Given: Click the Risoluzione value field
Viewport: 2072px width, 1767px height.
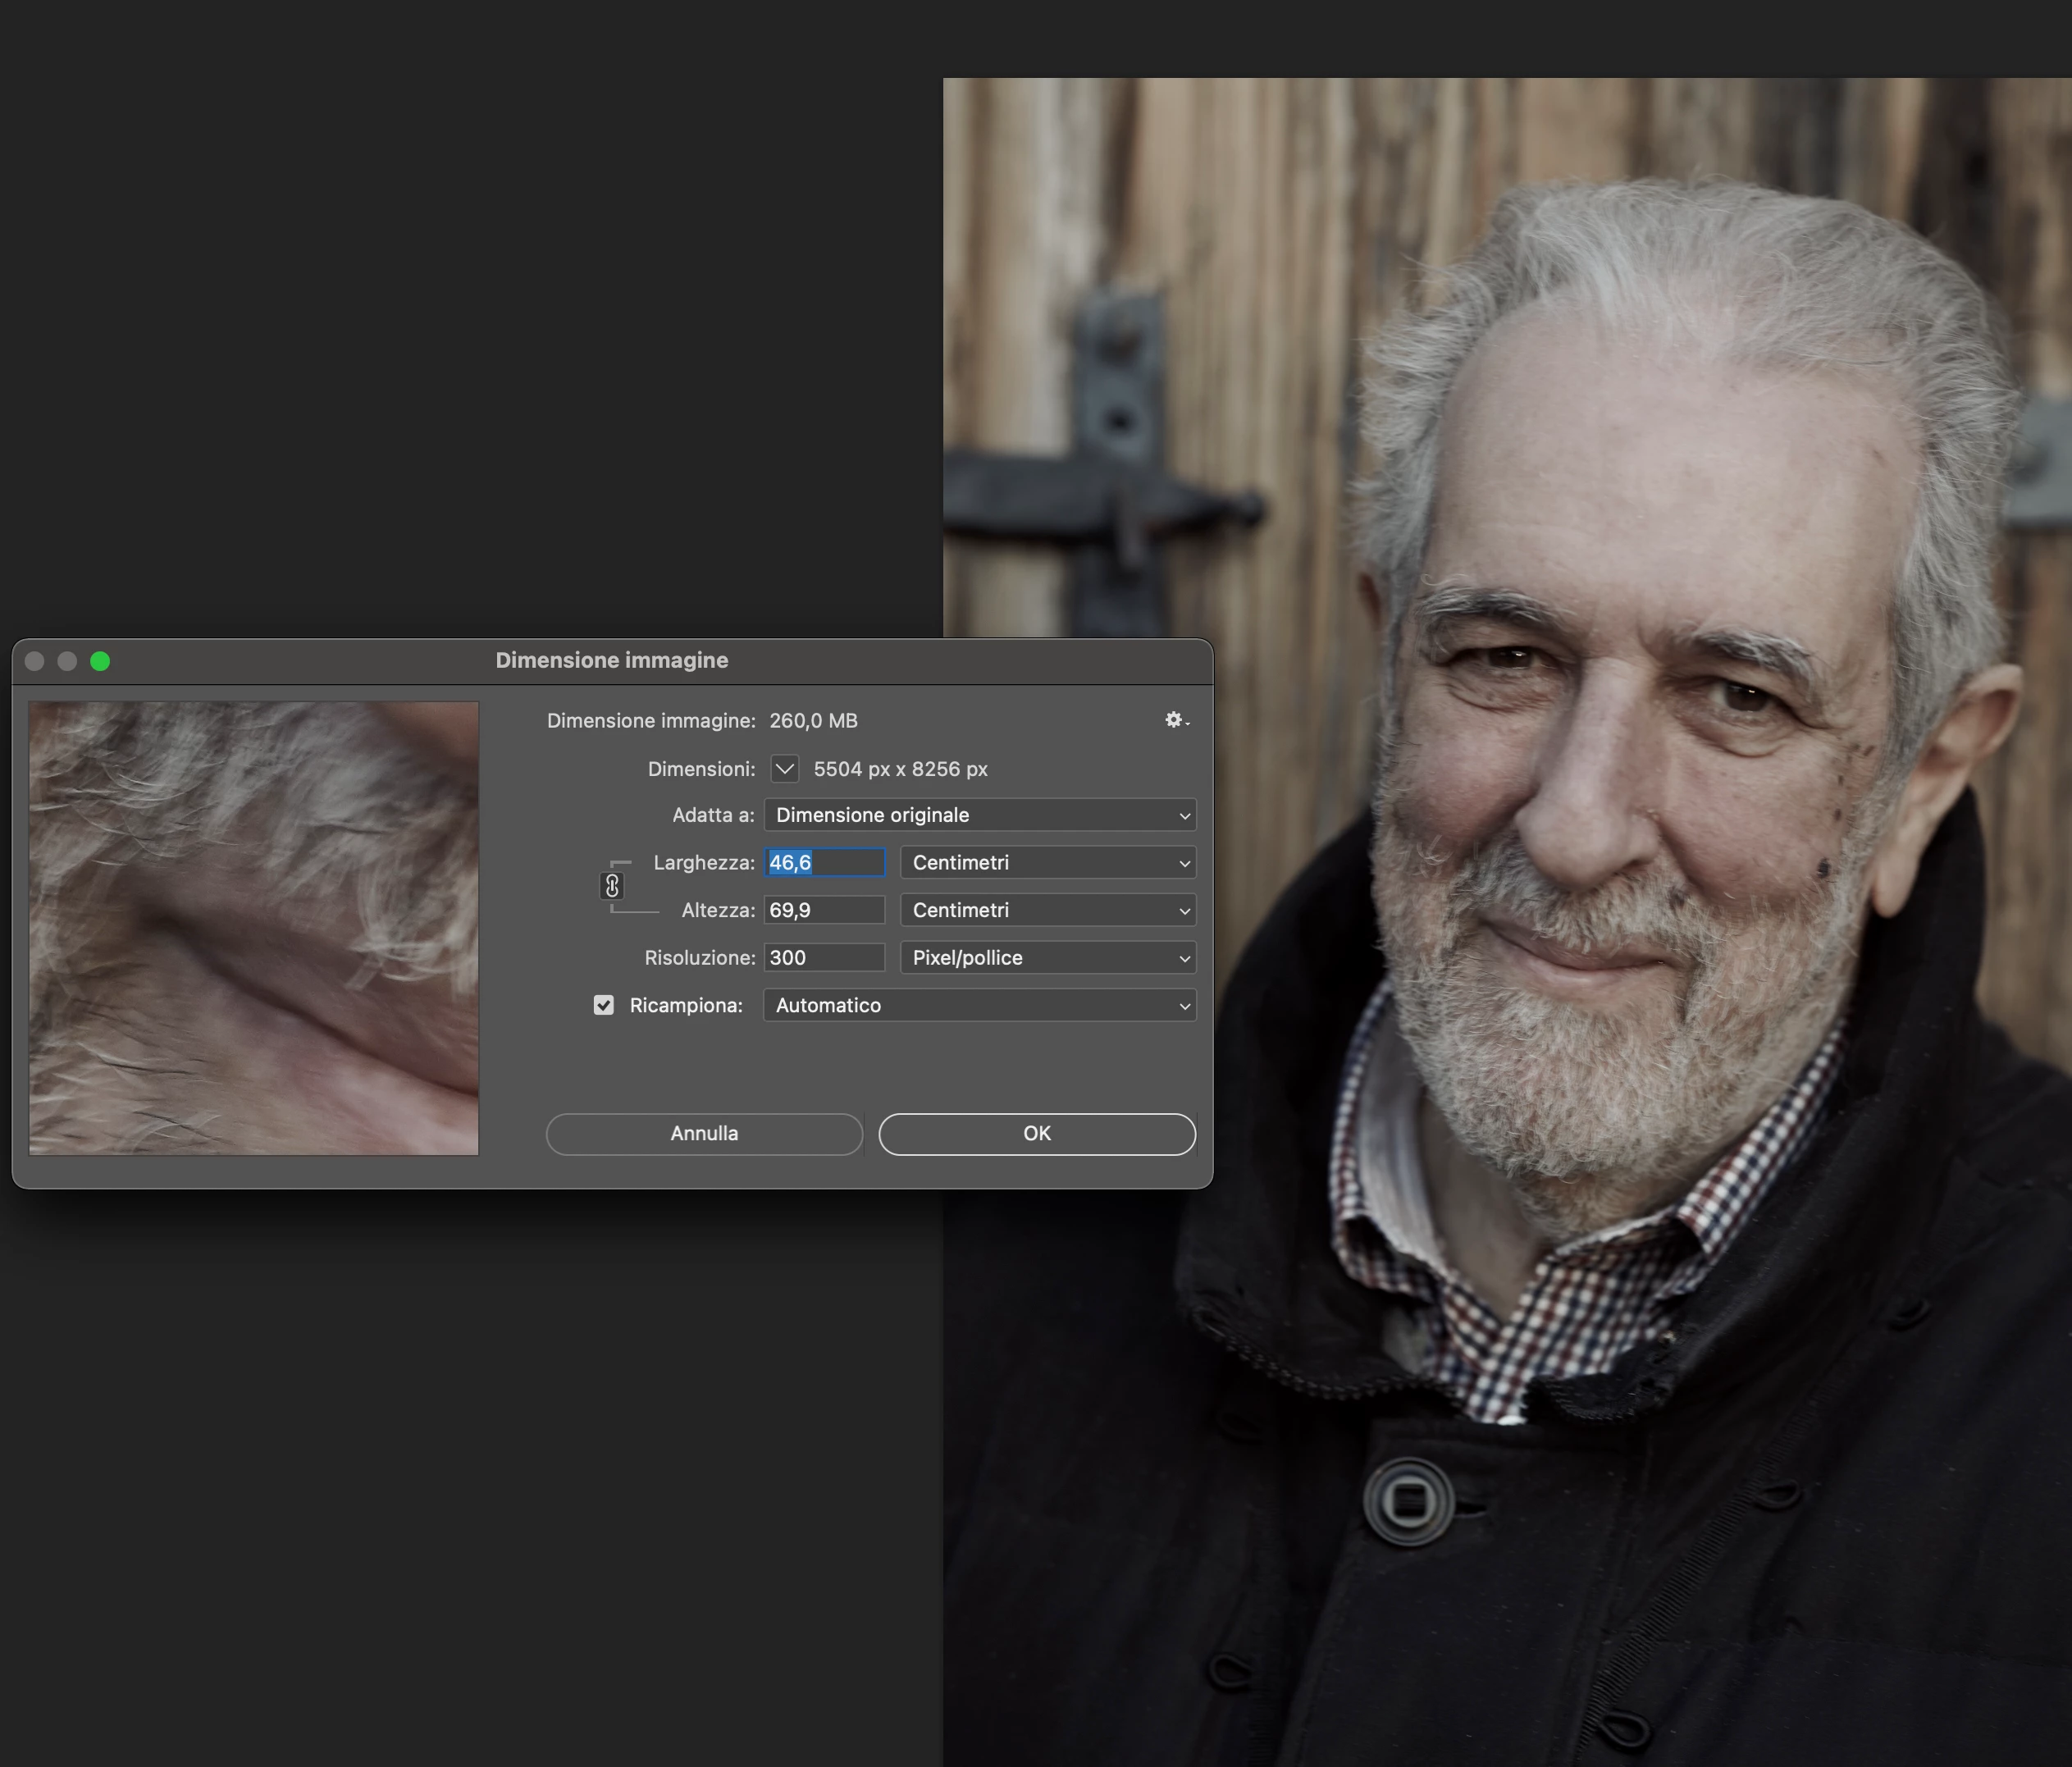Looking at the screenshot, I should tap(824, 958).
